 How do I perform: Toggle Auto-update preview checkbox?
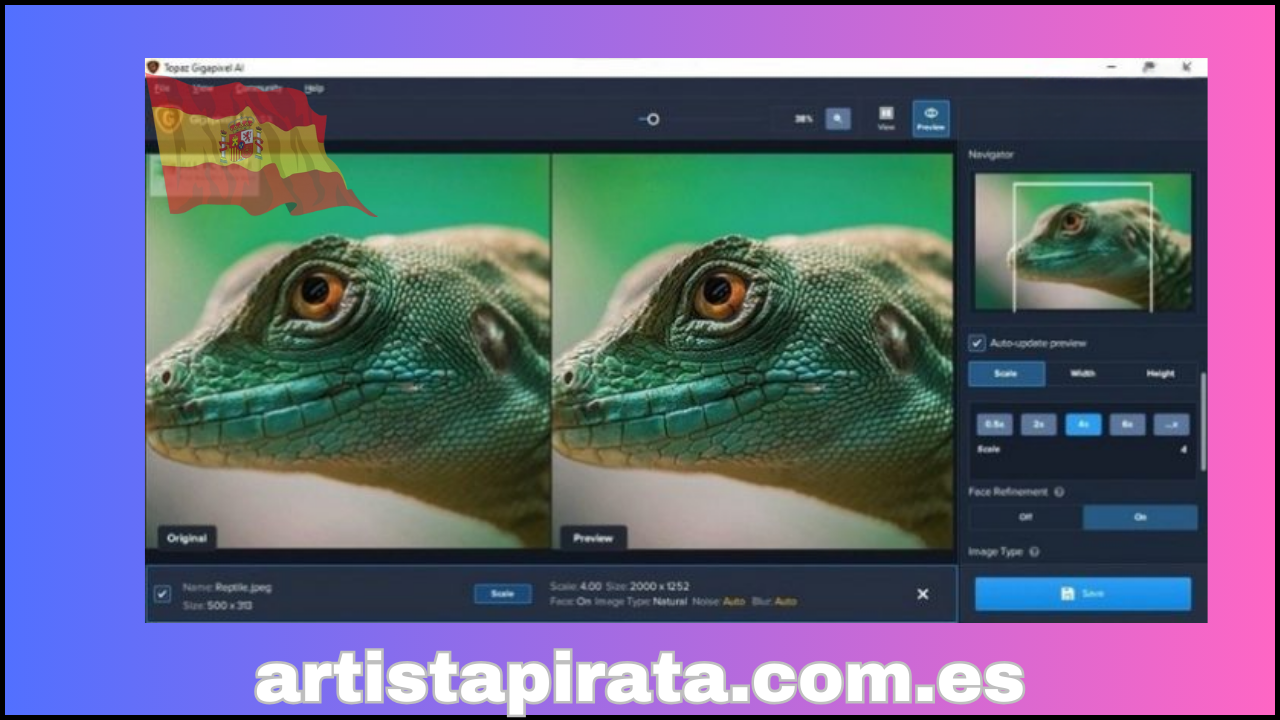(977, 343)
